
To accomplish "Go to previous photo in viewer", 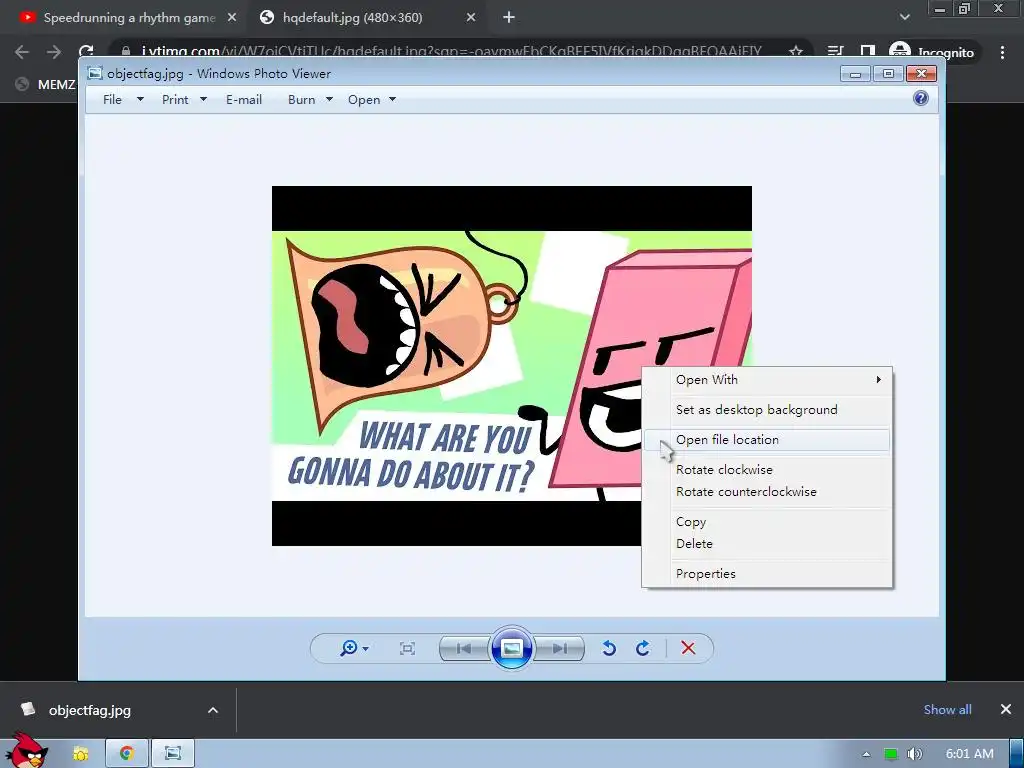I will pos(464,648).
